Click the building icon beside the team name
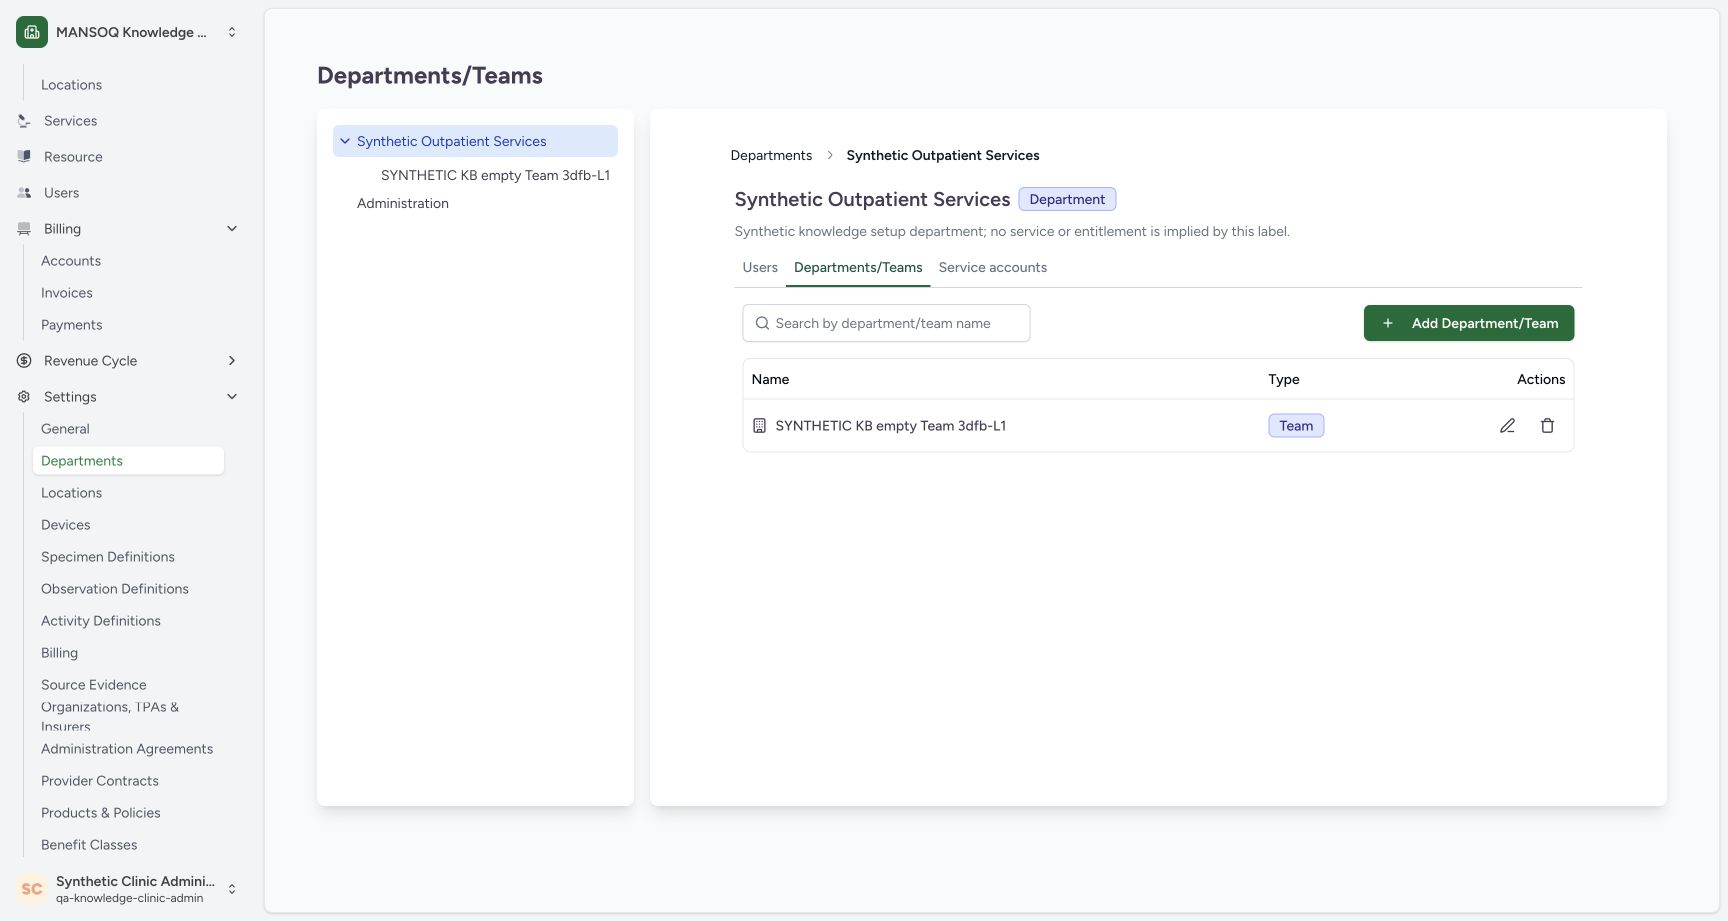Screen dimensions: 1728x921 pyautogui.click(x=759, y=426)
